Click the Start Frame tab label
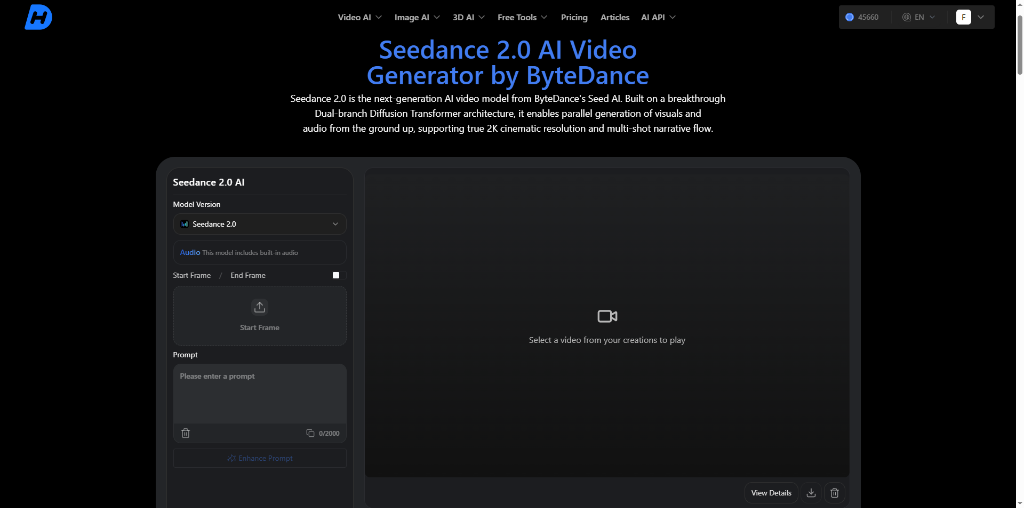This screenshot has width=1024, height=508. (191, 275)
